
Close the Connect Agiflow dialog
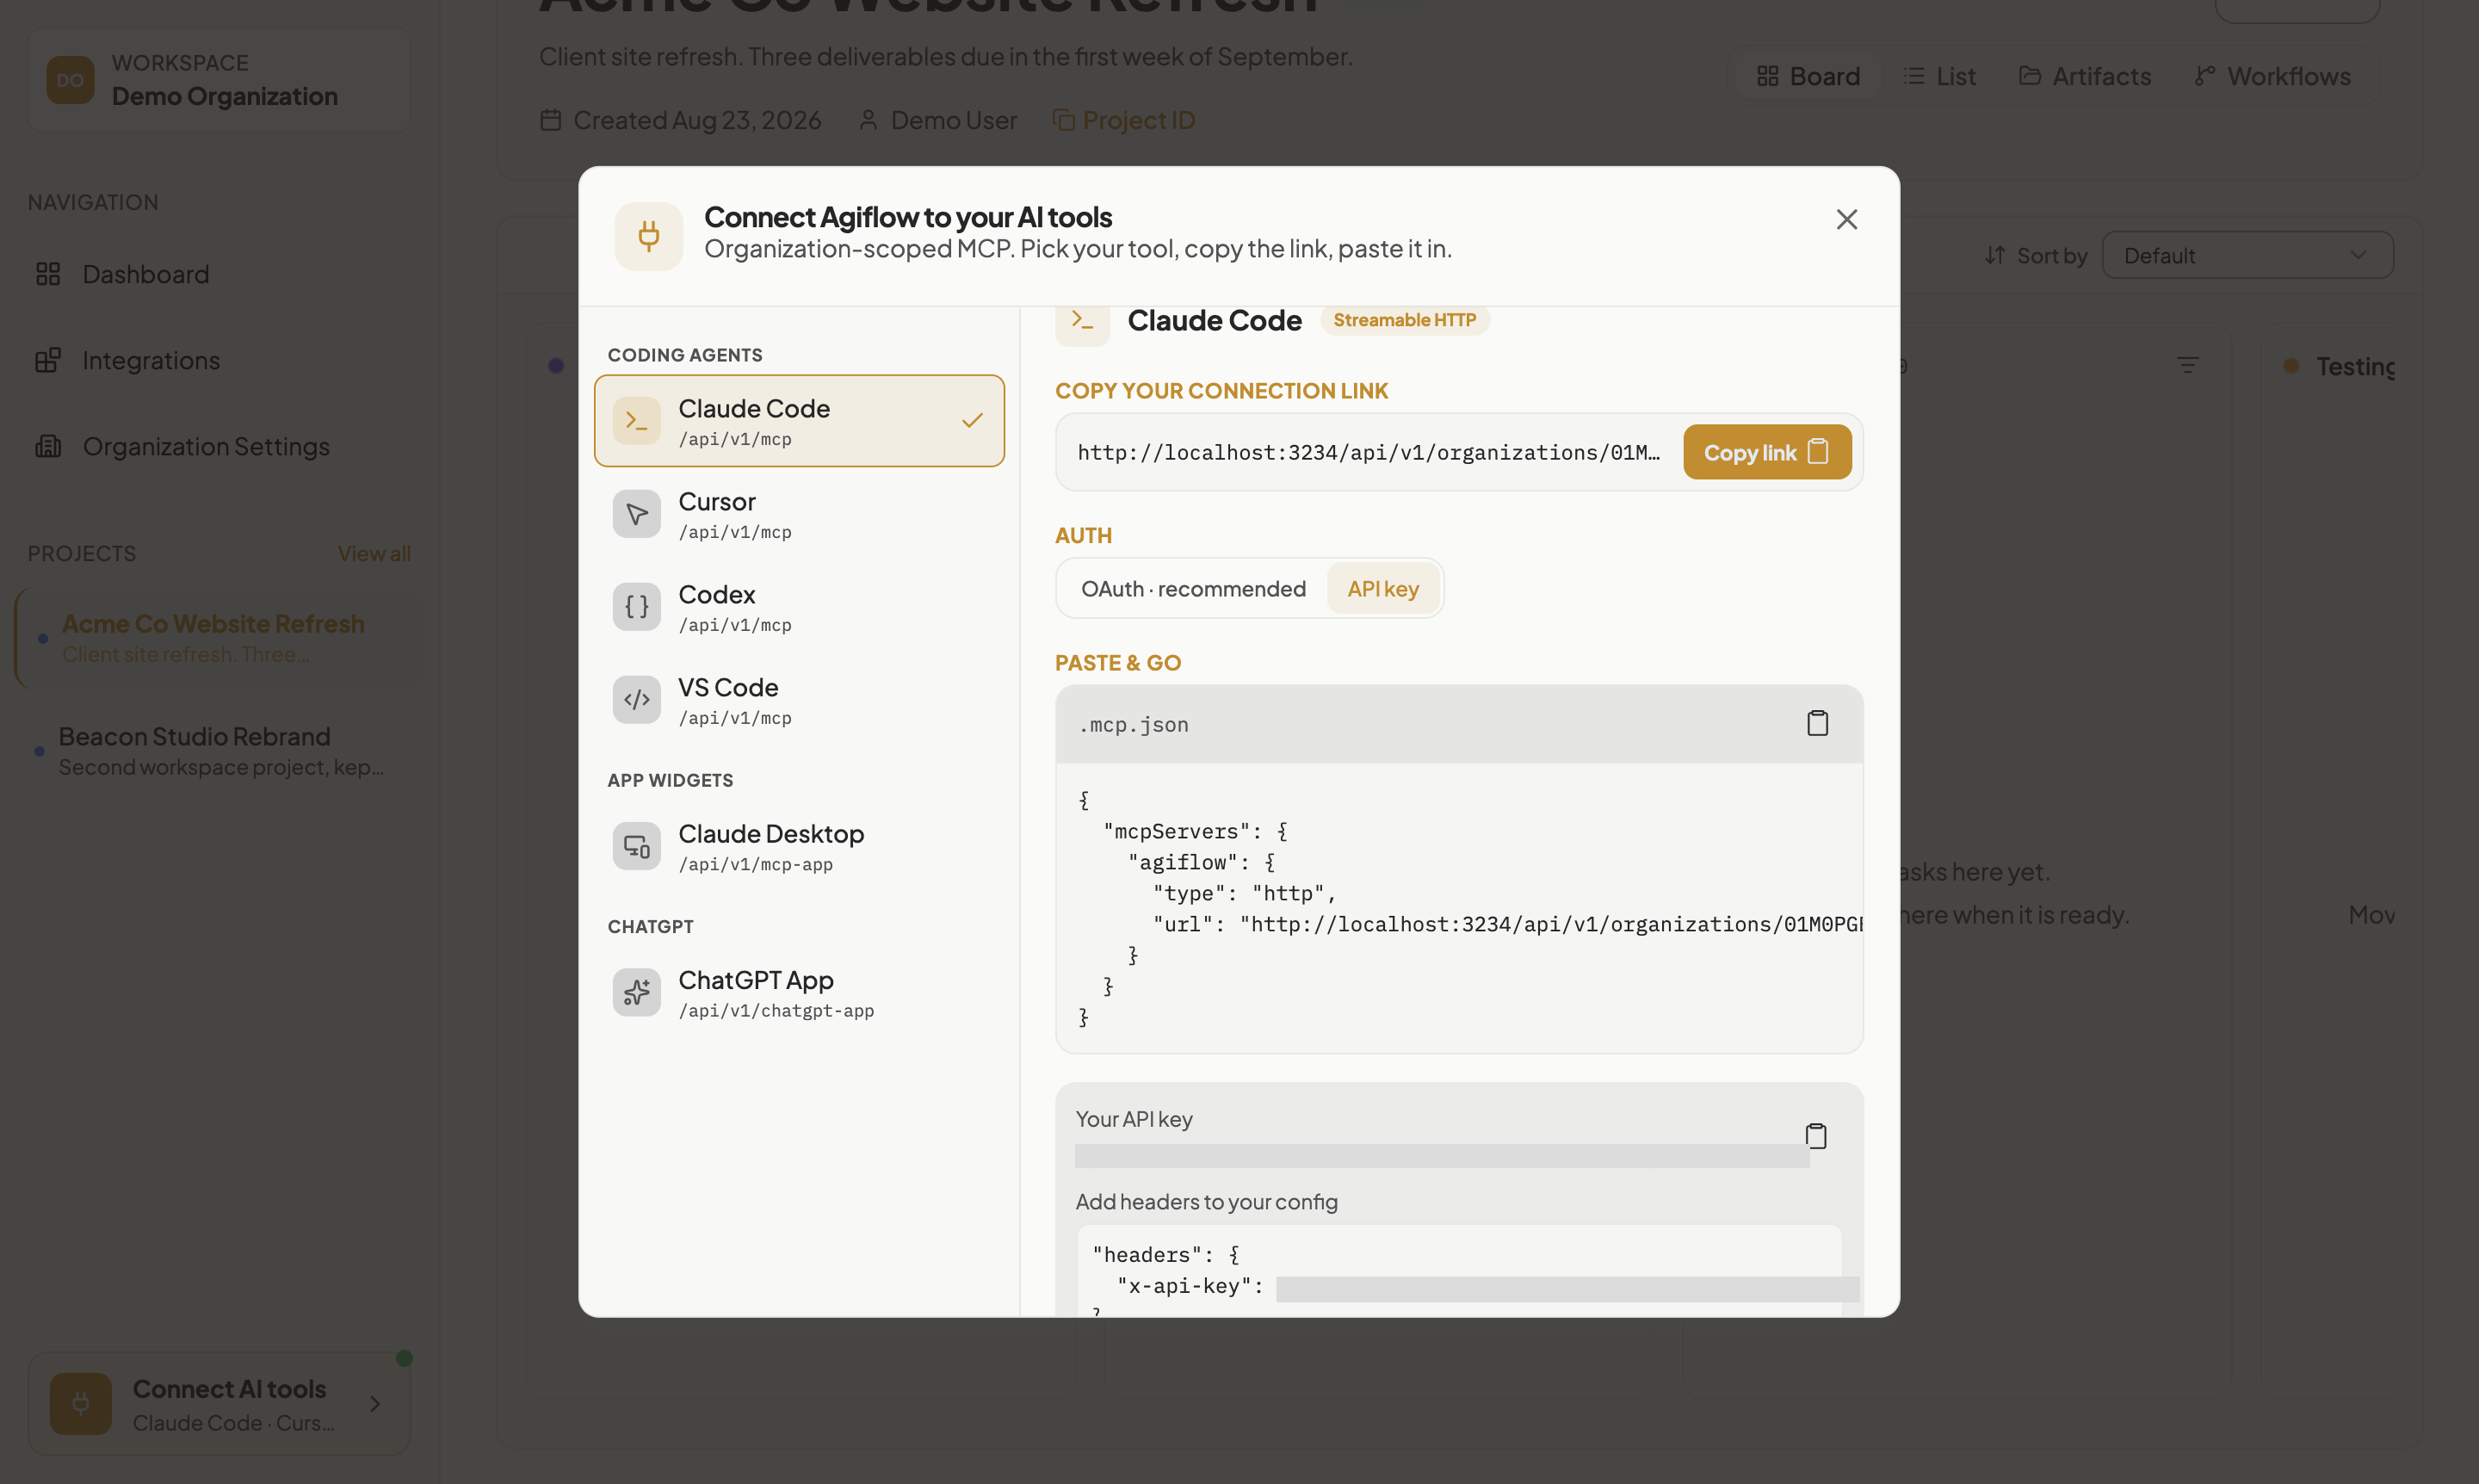(1846, 219)
